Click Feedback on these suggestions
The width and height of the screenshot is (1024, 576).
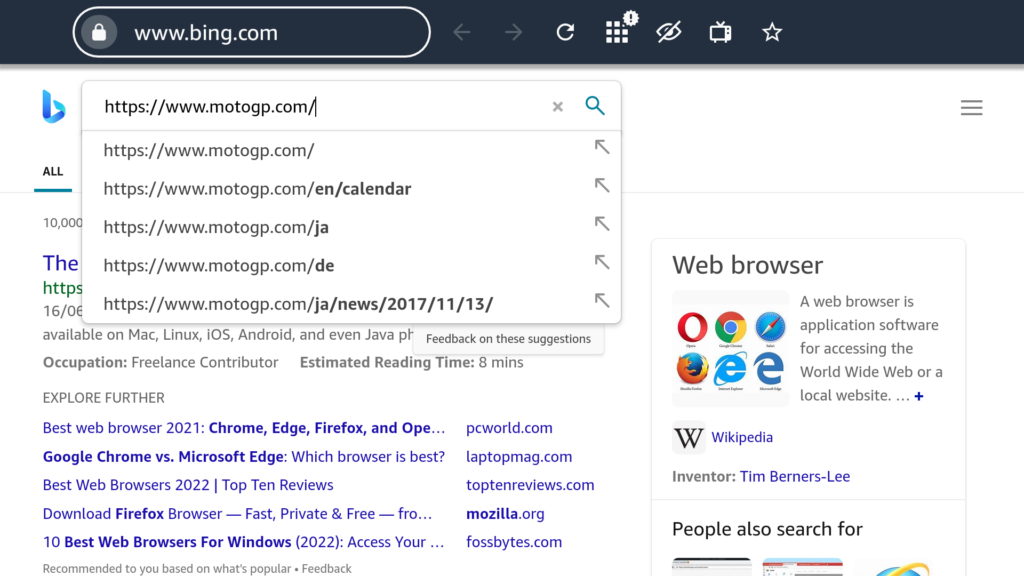508,339
